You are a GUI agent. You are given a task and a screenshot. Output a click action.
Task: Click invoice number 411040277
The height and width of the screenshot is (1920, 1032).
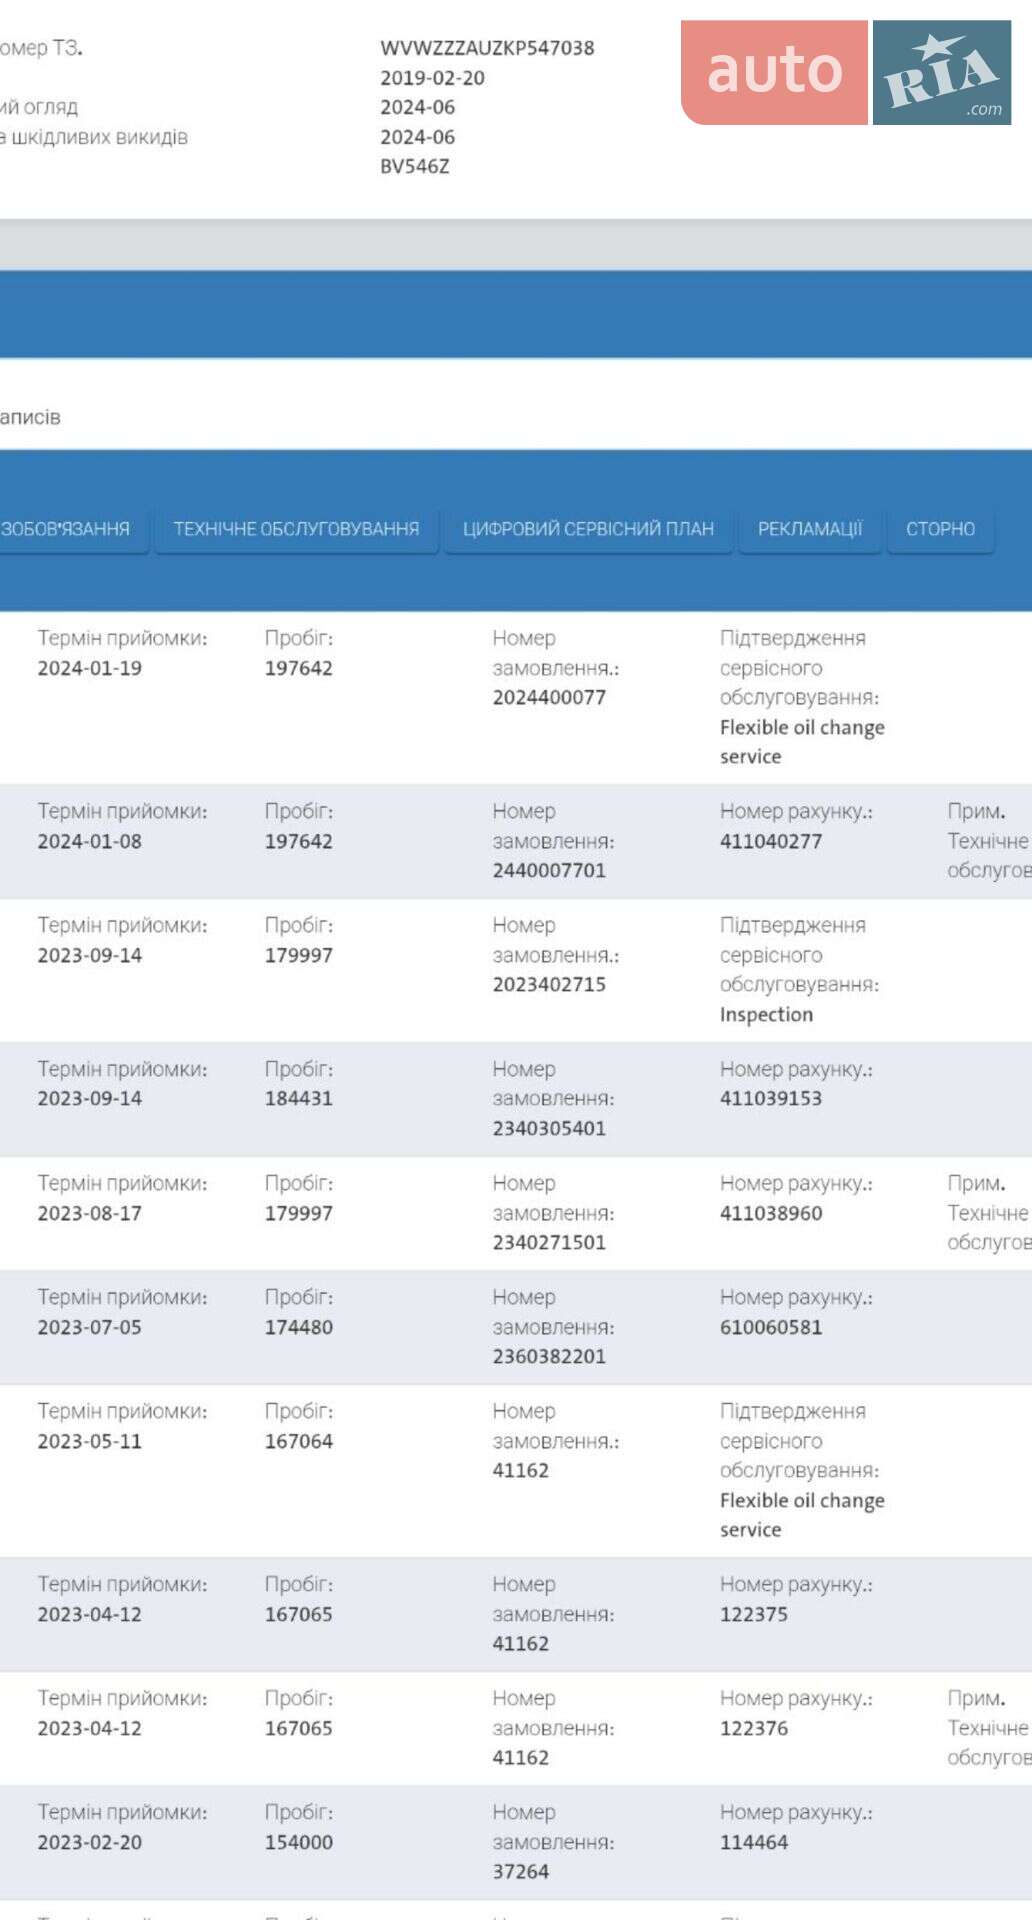tap(771, 841)
